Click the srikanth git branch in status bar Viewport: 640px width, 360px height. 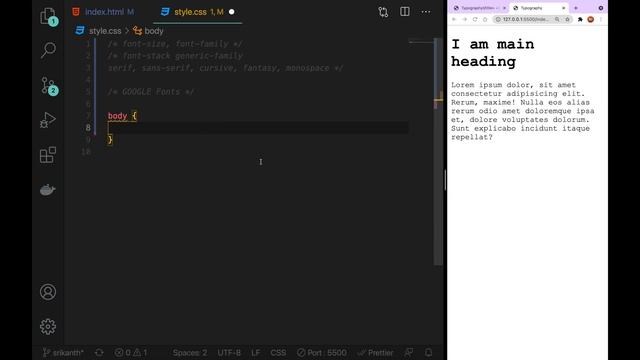(63, 353)
